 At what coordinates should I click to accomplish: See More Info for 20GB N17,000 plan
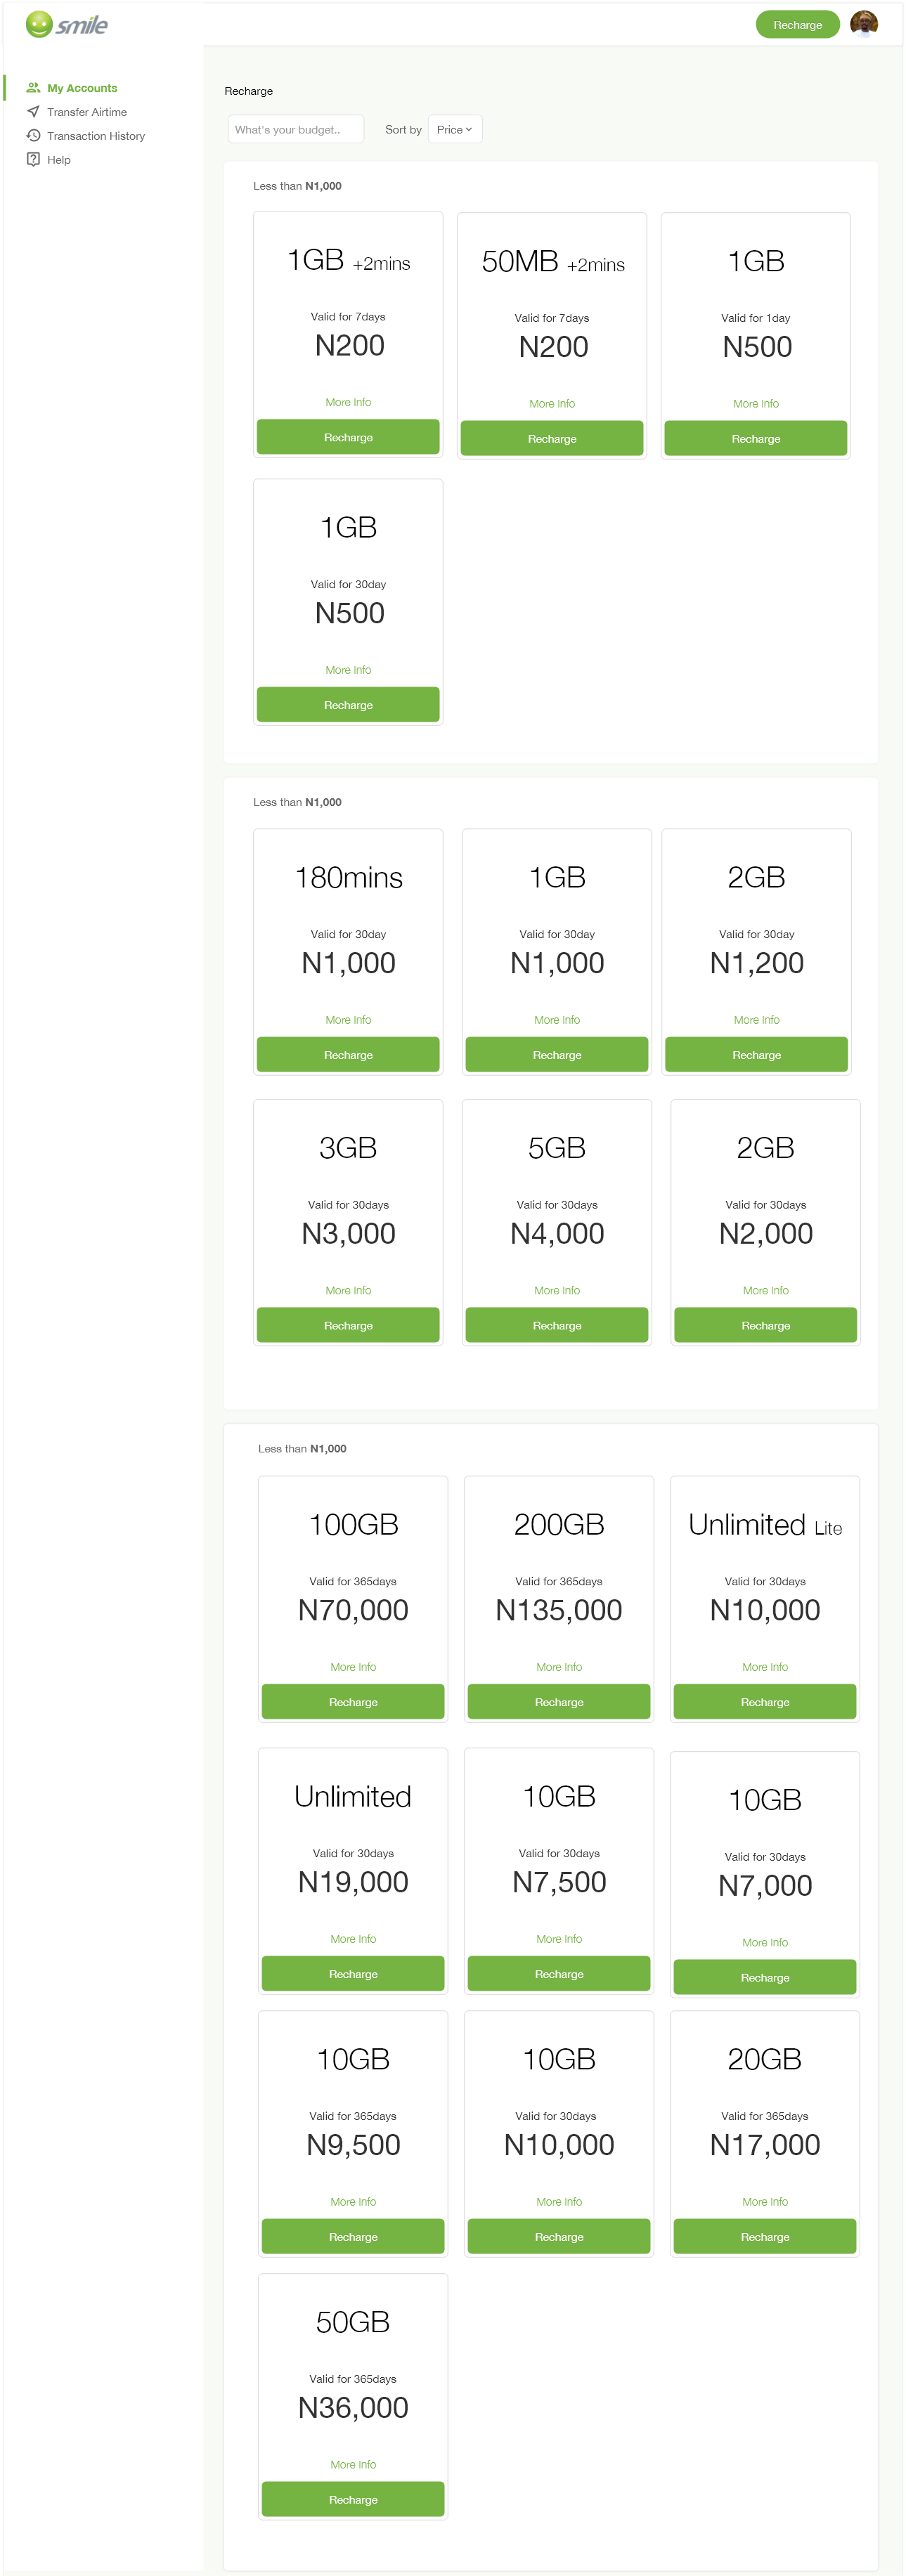tap(765, 2202)
